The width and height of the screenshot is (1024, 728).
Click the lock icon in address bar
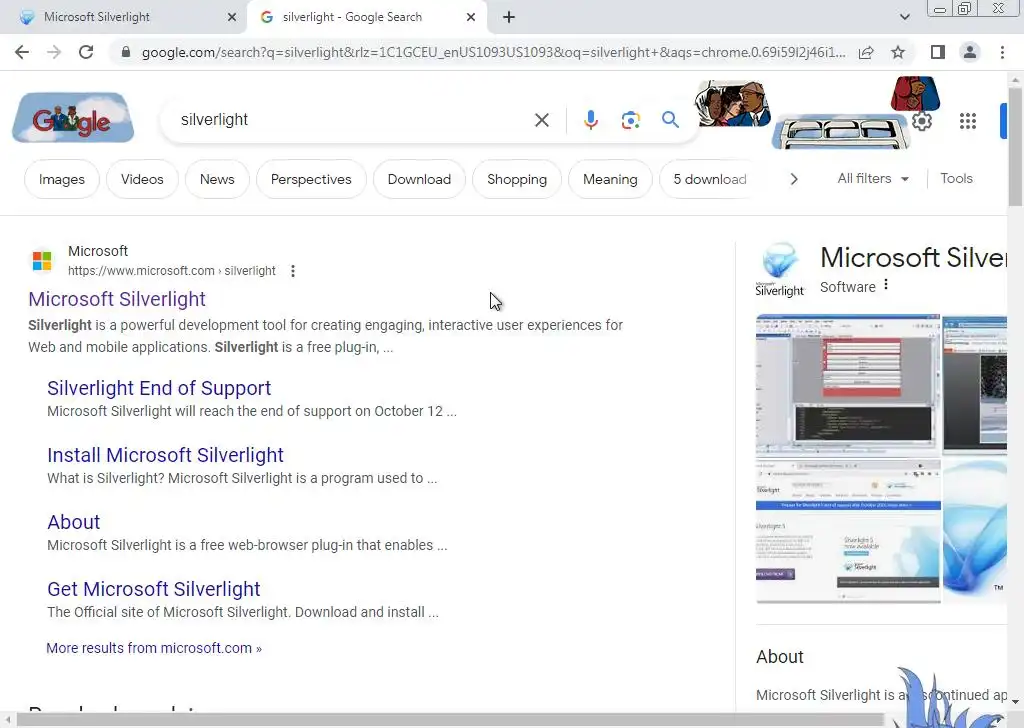pos(126,52)
